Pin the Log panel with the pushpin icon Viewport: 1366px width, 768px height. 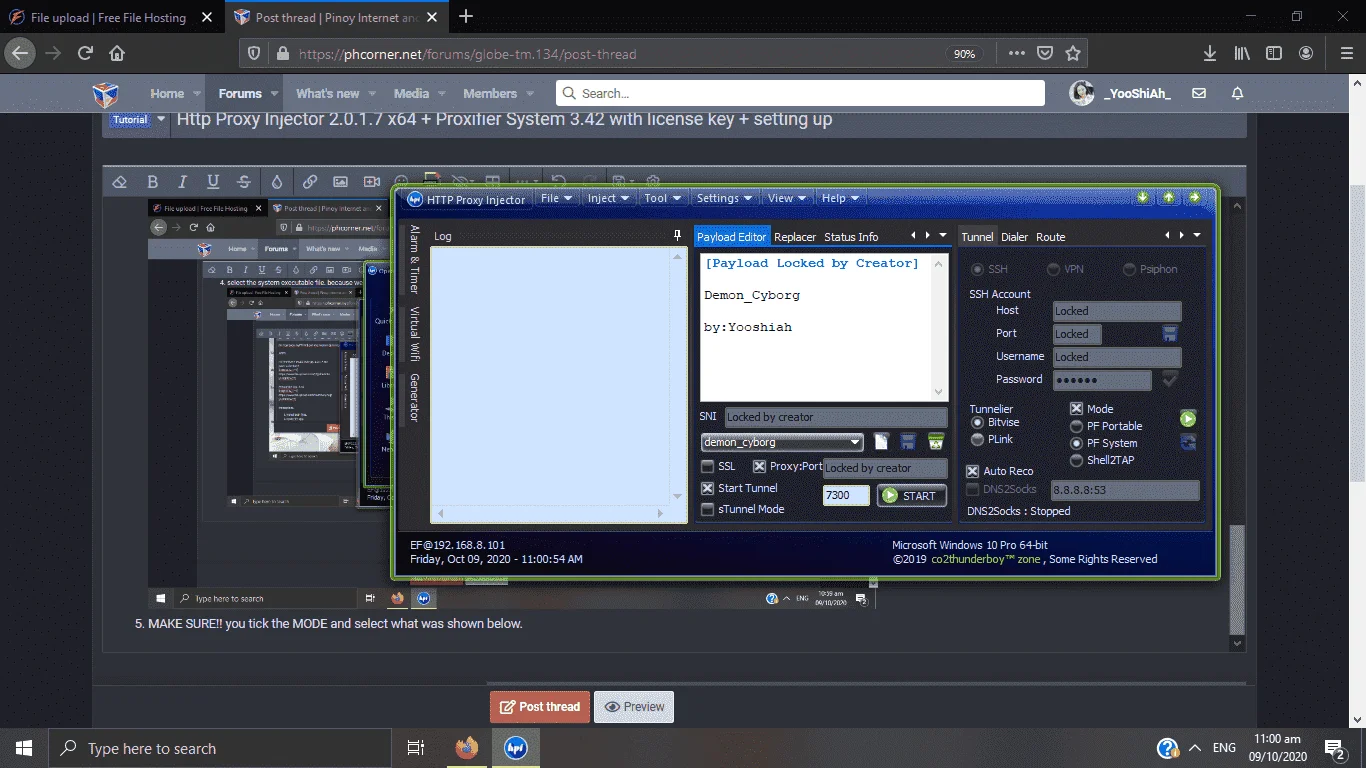pyautogui.click(x=677, y=236)
